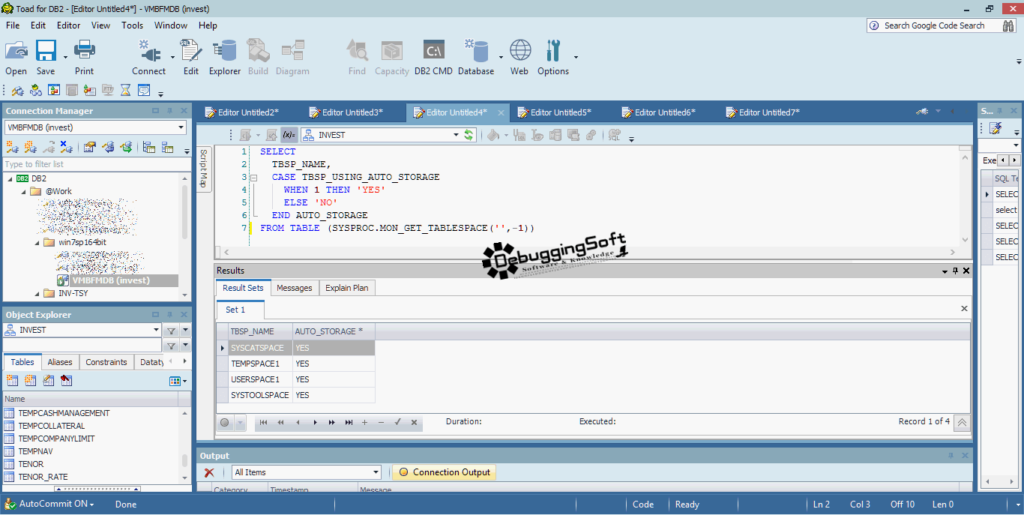Toggle the Connection Output button
This screenshot has height=515, width=1024.
point(444,472)
